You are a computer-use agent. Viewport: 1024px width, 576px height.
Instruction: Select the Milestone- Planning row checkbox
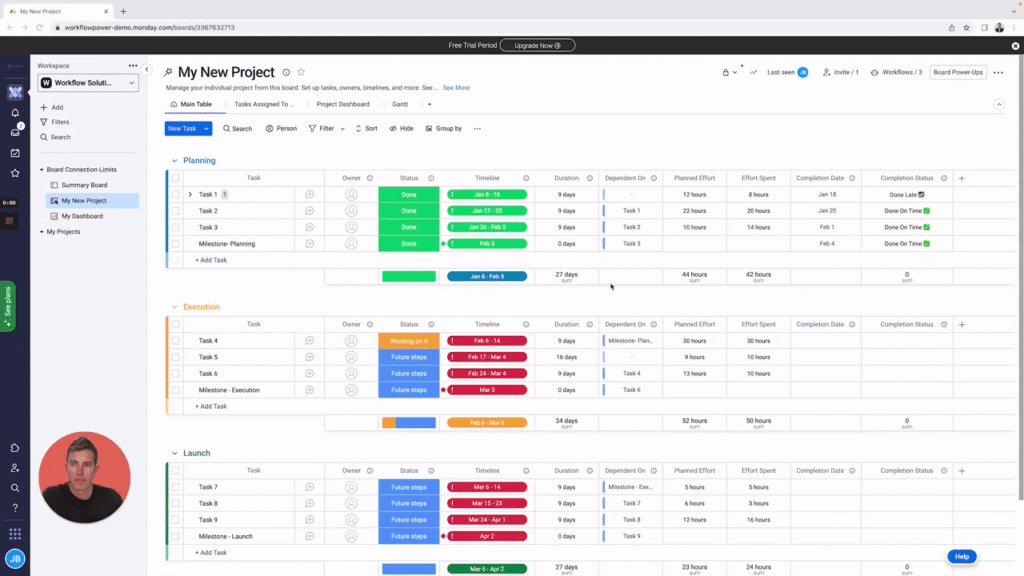pyautogui.click(x=176, y=244)
